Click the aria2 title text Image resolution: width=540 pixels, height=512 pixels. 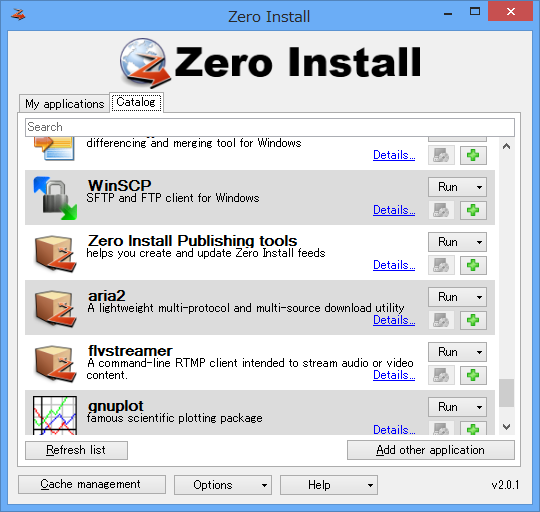tap(107, 296)
